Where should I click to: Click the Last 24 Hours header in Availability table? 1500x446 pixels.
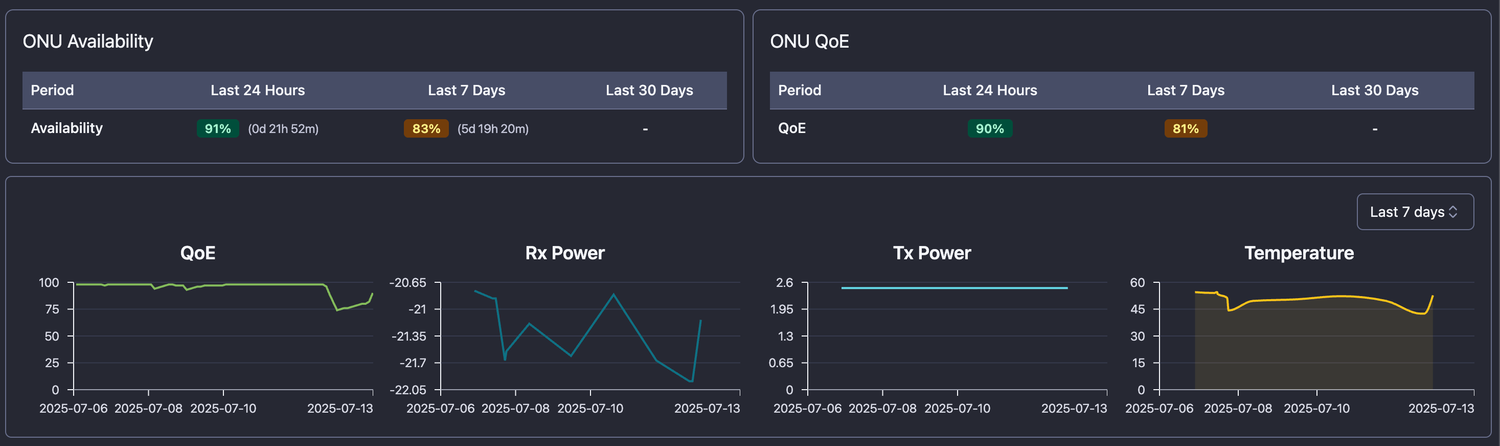point(258,90)
